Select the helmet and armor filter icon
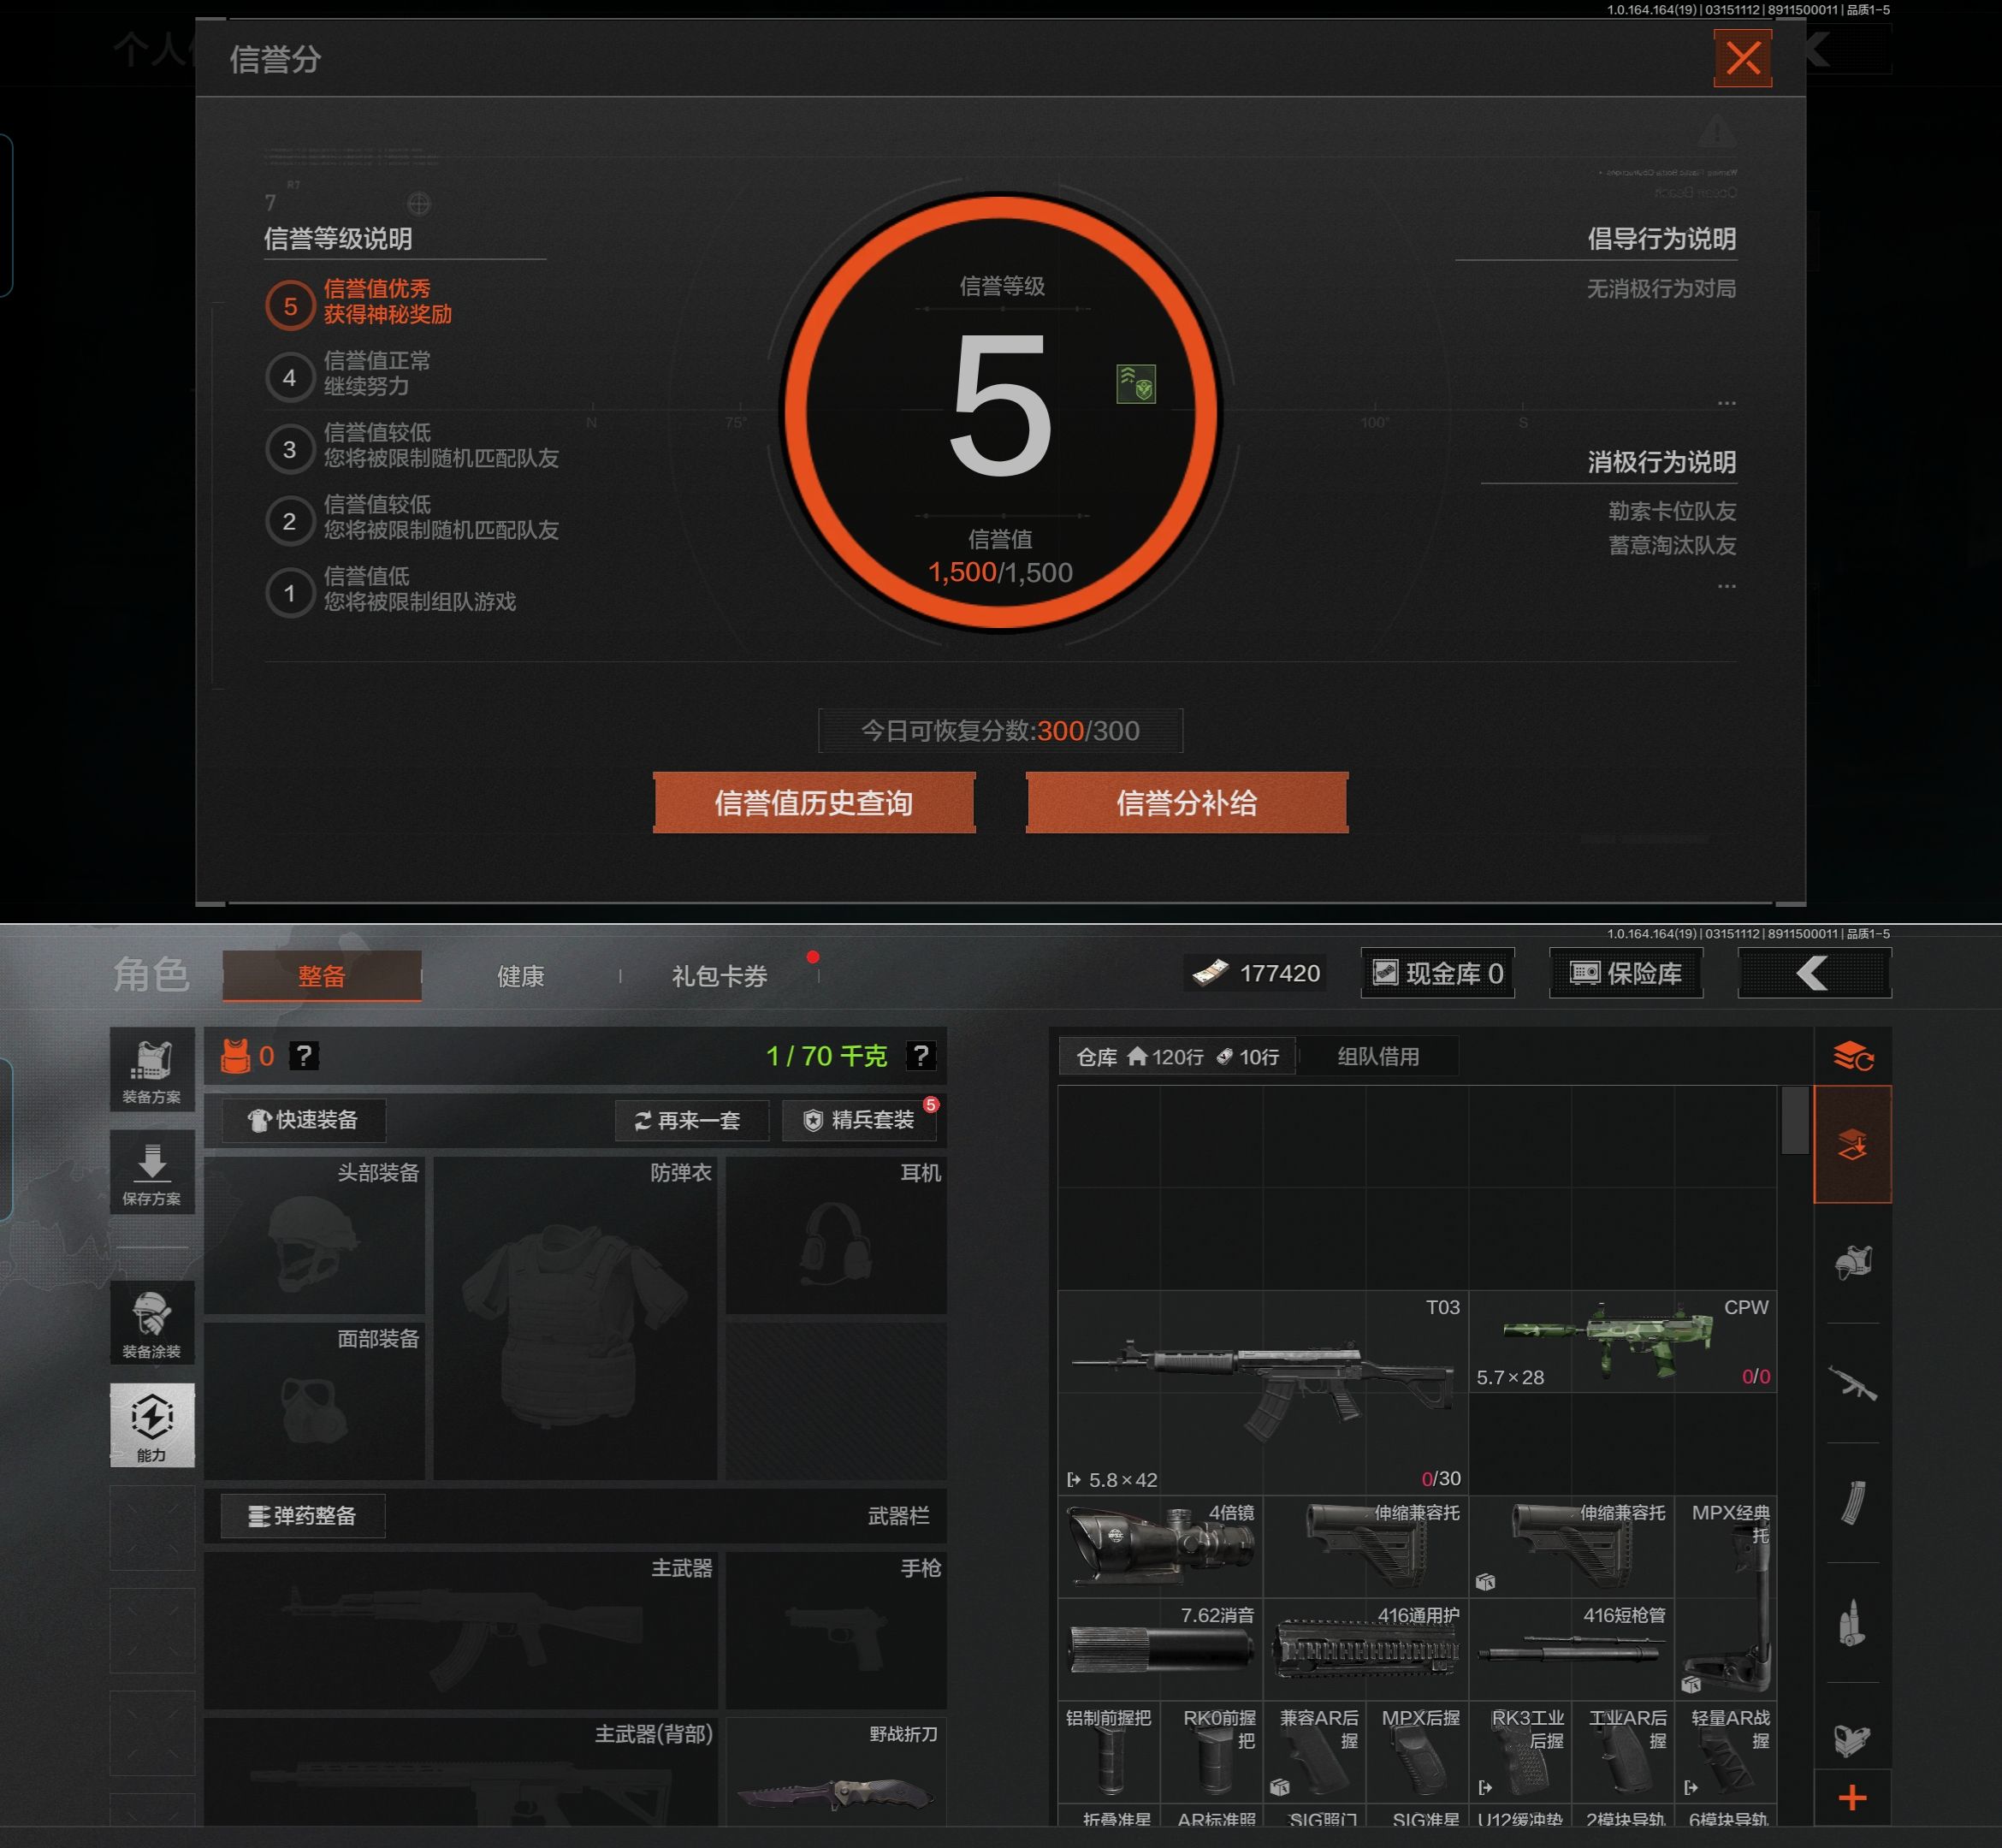2002x1848 pixels. coord(1852,1263)
